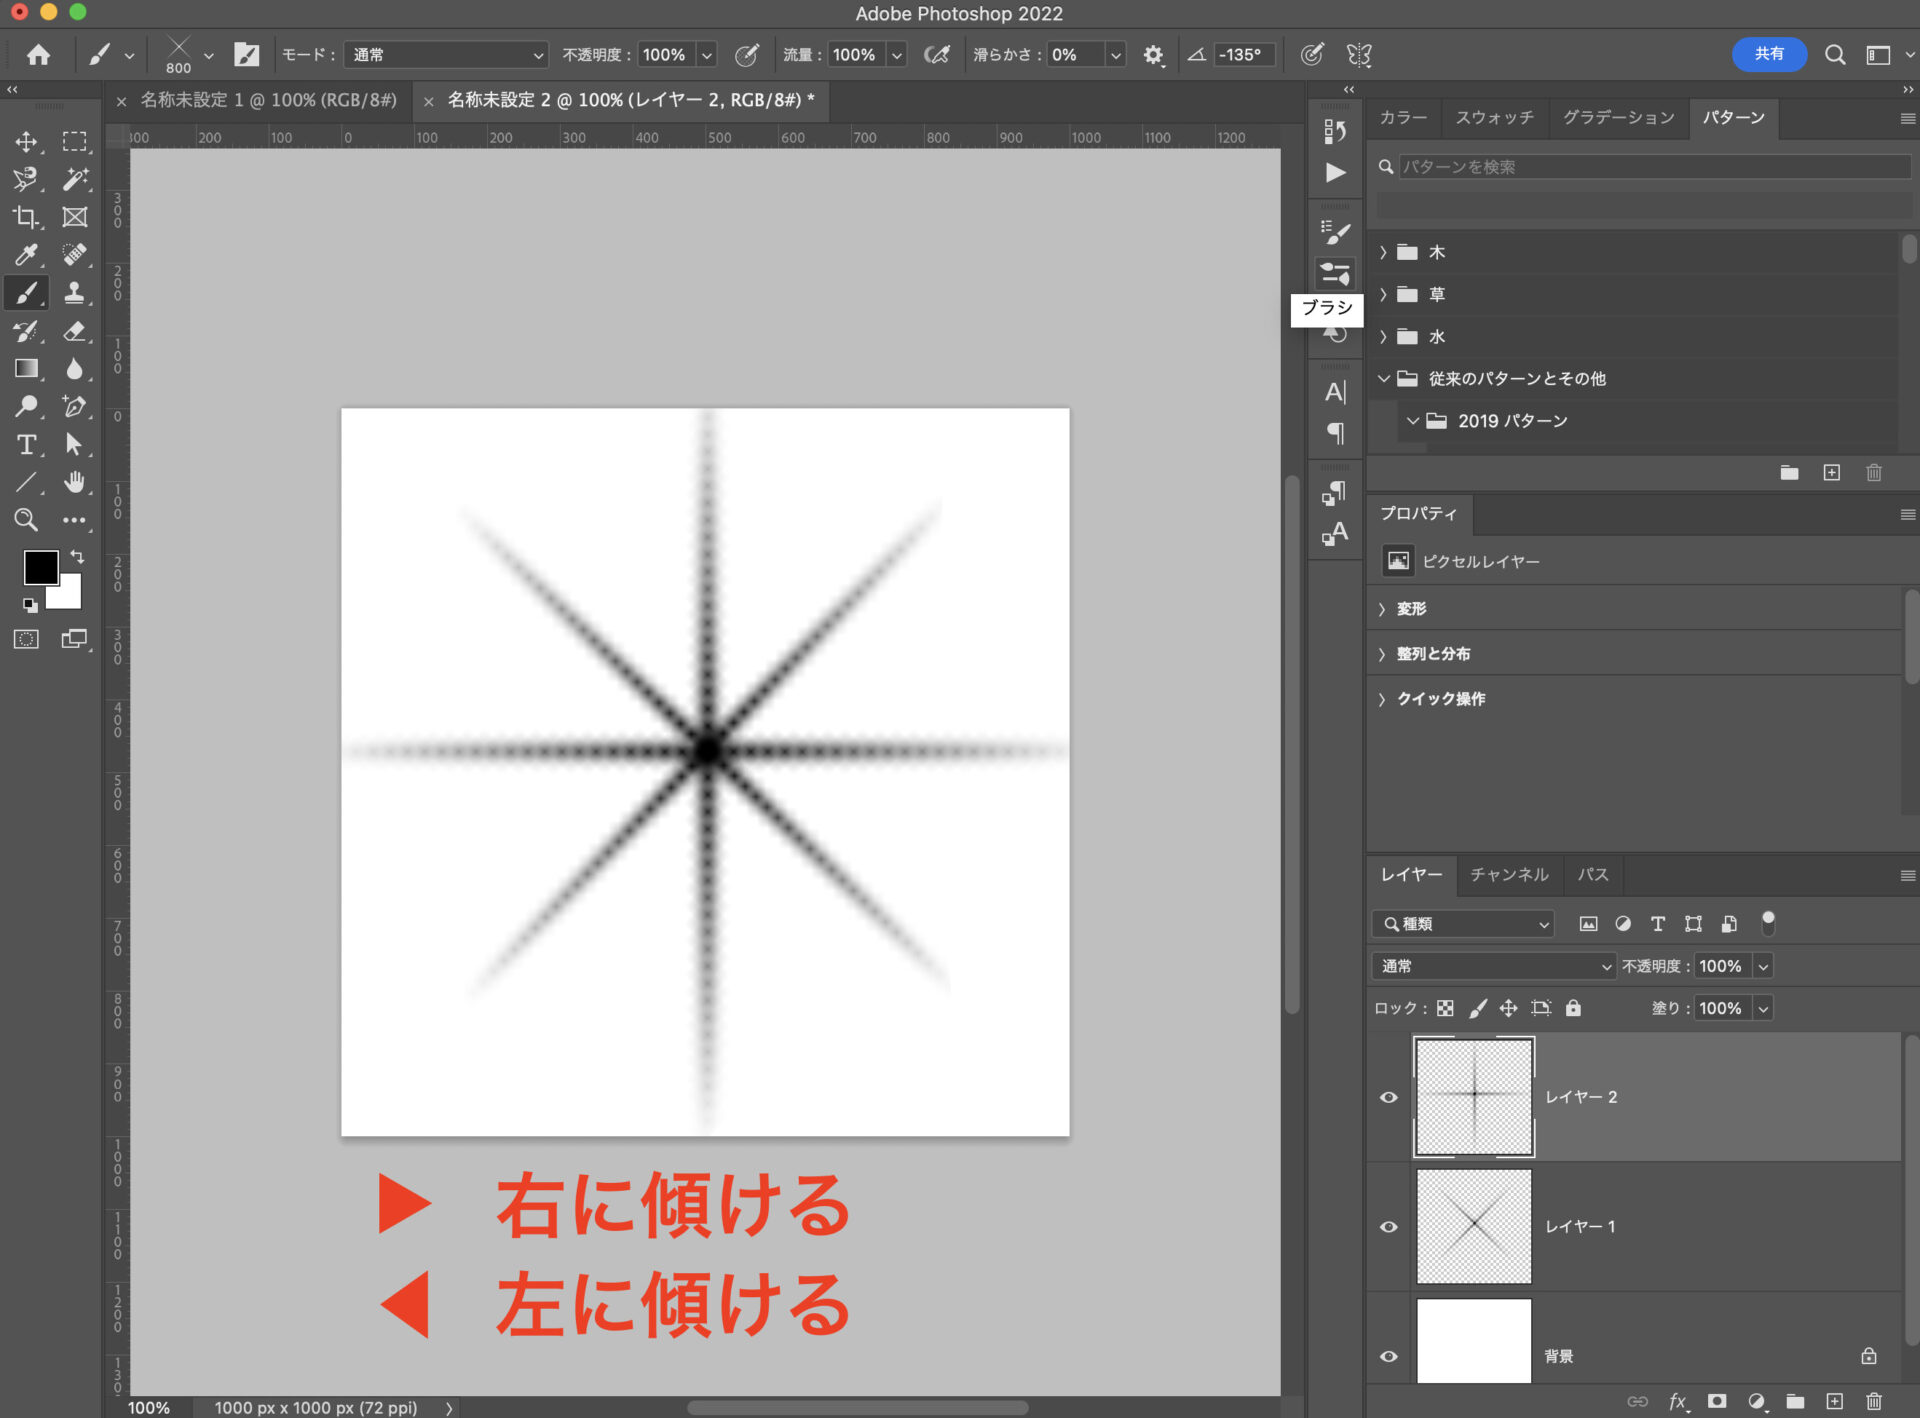The image size is (1920, 1418).
Task: Expand the 変形 section in Properties
Action: (x=1382, y=609)
